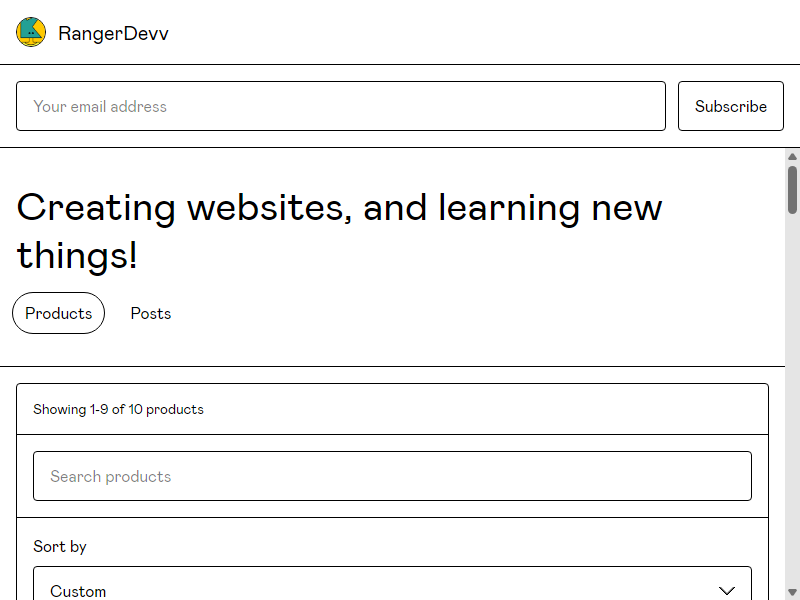Click the chevron arrow in Sort by box

coord(727,591)
